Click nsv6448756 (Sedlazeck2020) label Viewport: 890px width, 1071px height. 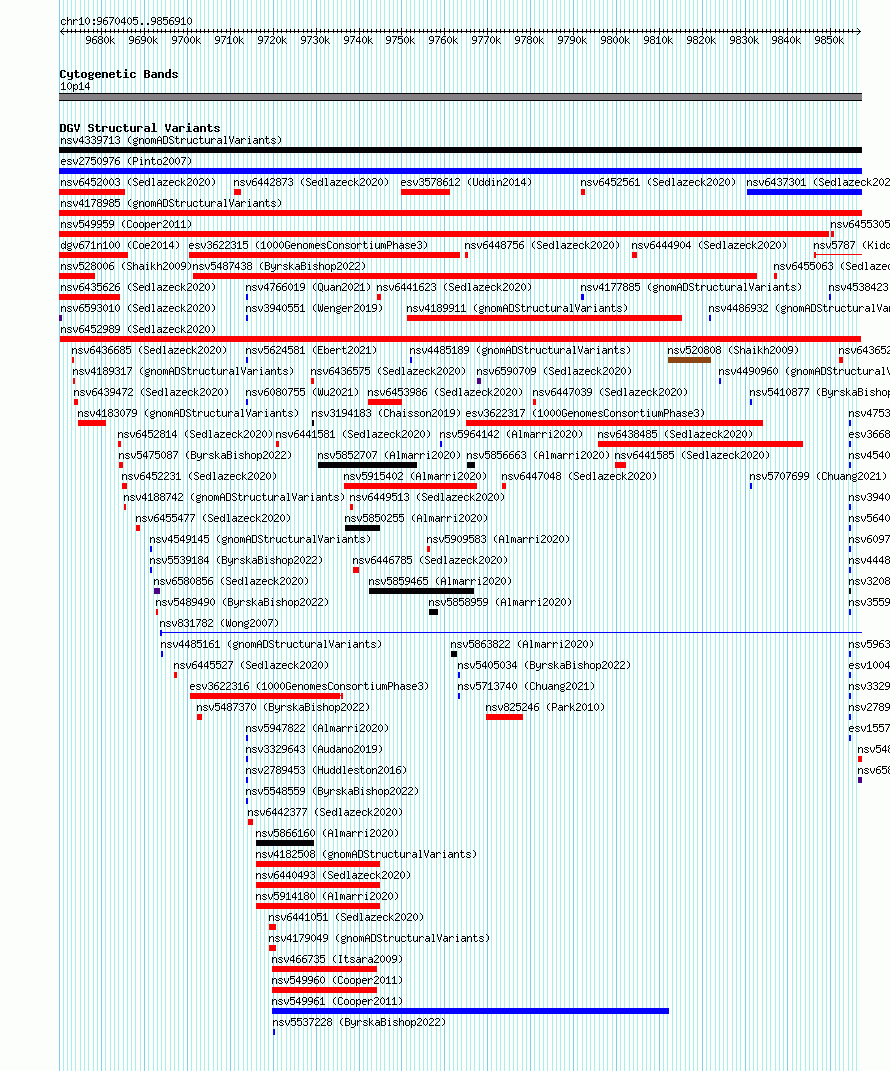[542, 245]
